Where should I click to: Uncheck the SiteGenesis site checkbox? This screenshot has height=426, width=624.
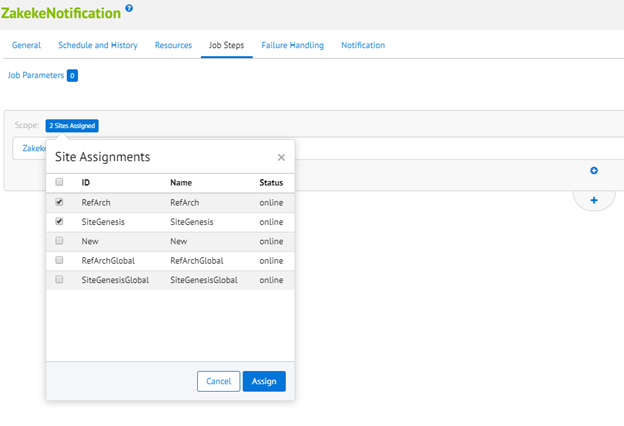(59, 221)
